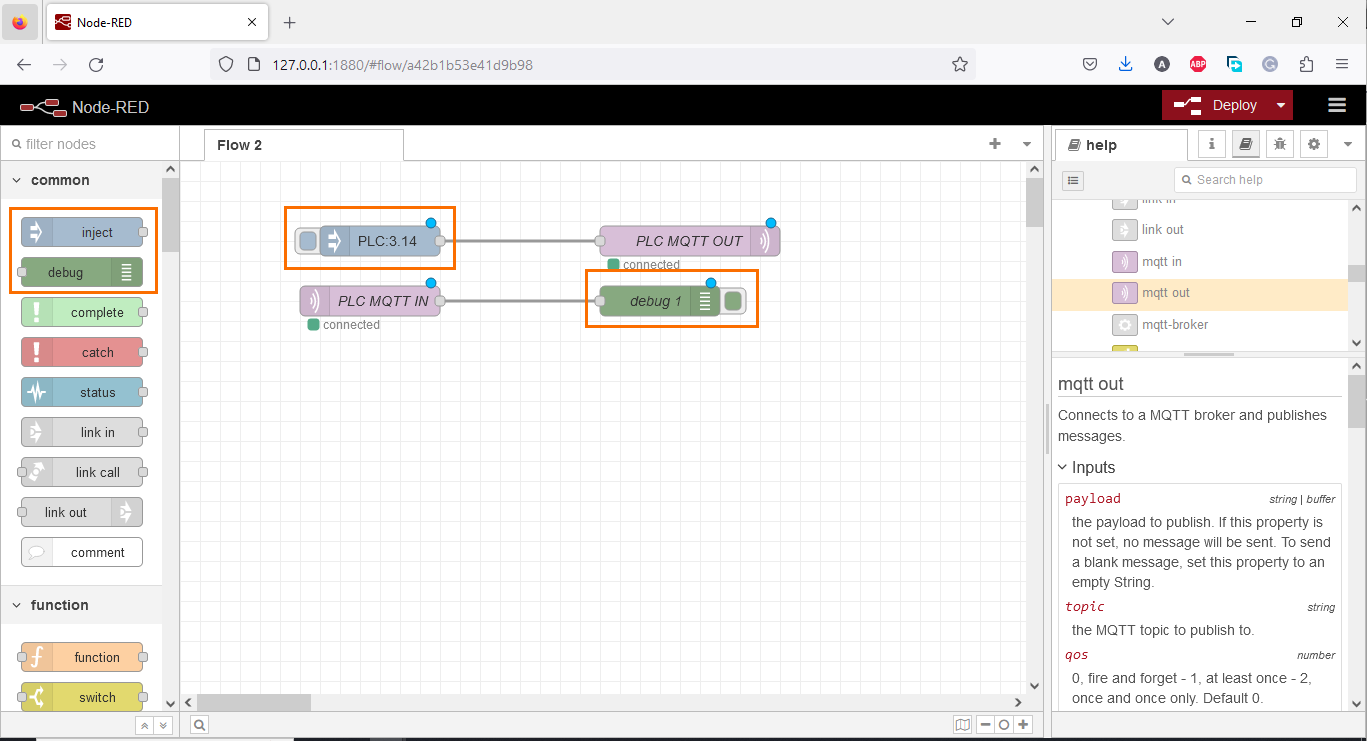Click the canvas vertical scrollbar thumb
Screen dimensions: 1367x741
click(x=1034, y=203)
